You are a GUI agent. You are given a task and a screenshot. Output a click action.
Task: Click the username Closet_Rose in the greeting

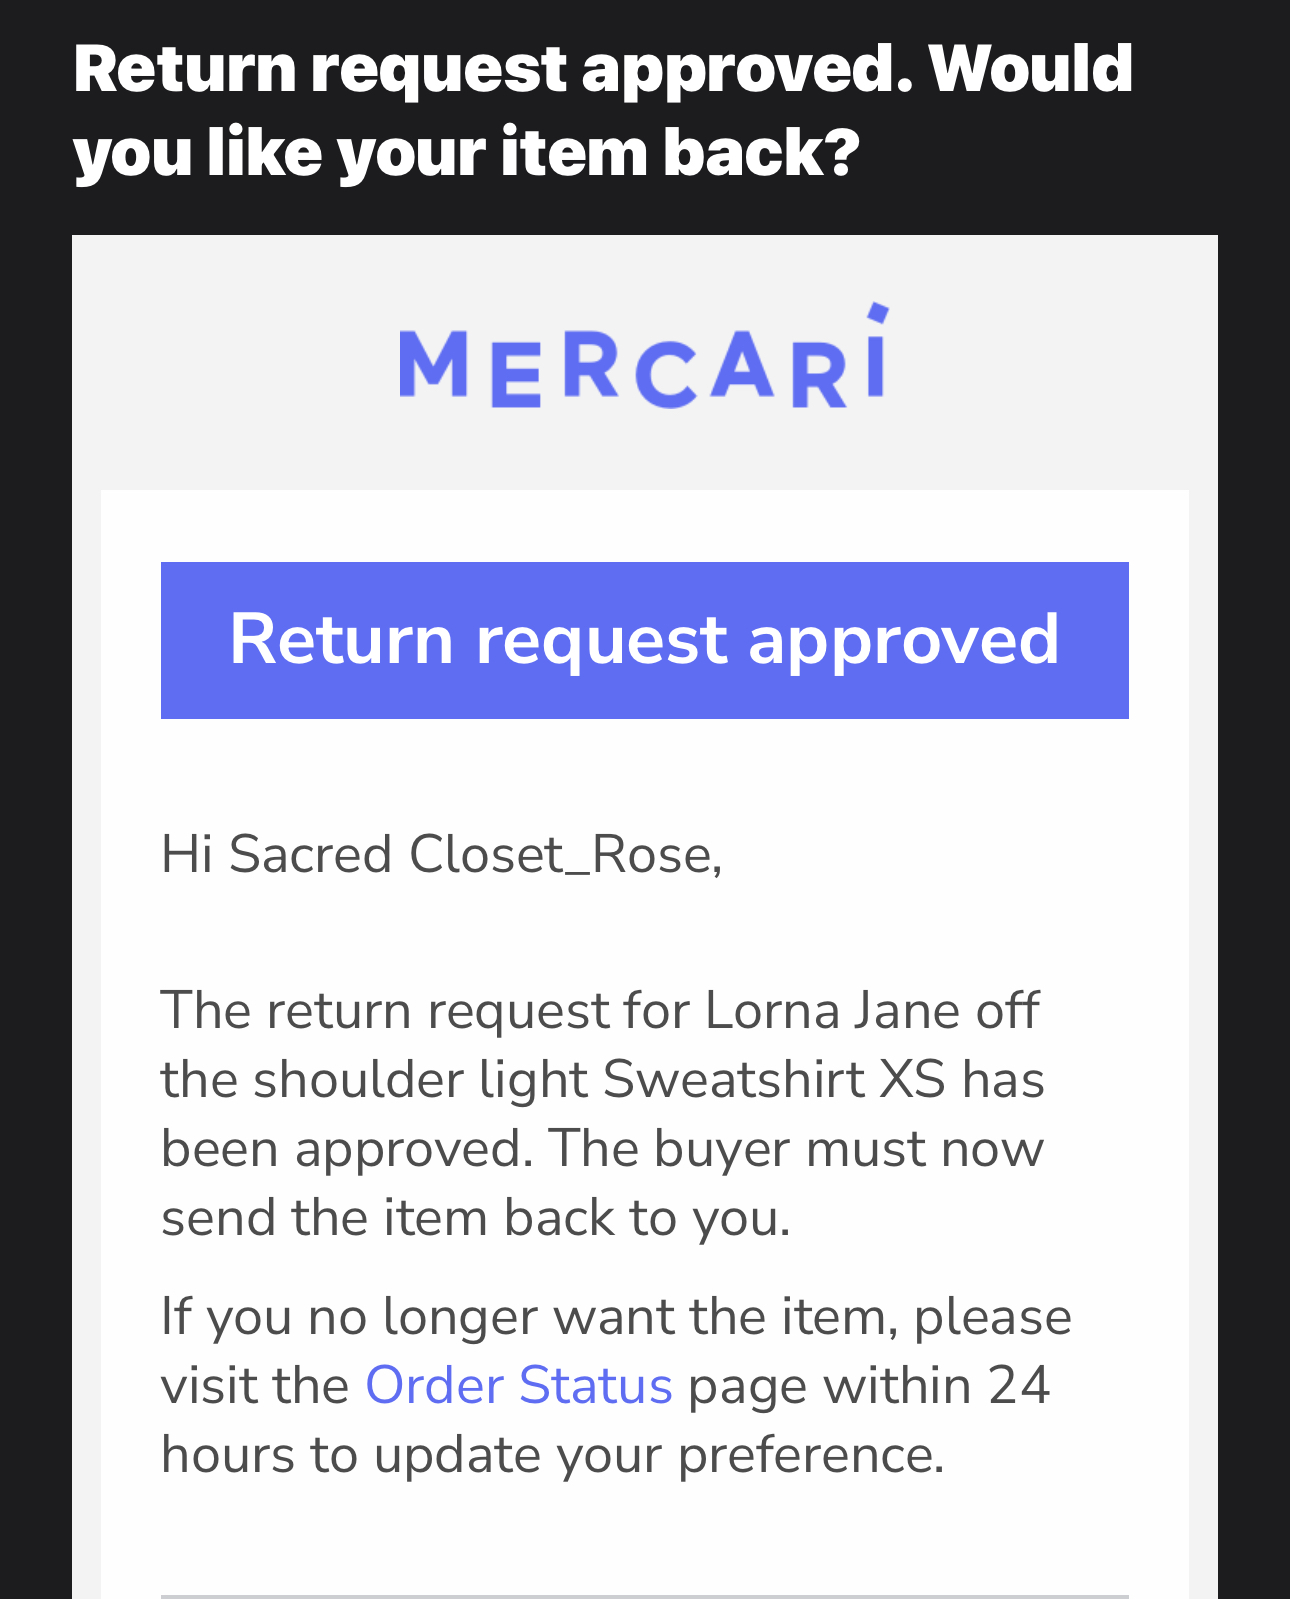click(x=564, y=855)
